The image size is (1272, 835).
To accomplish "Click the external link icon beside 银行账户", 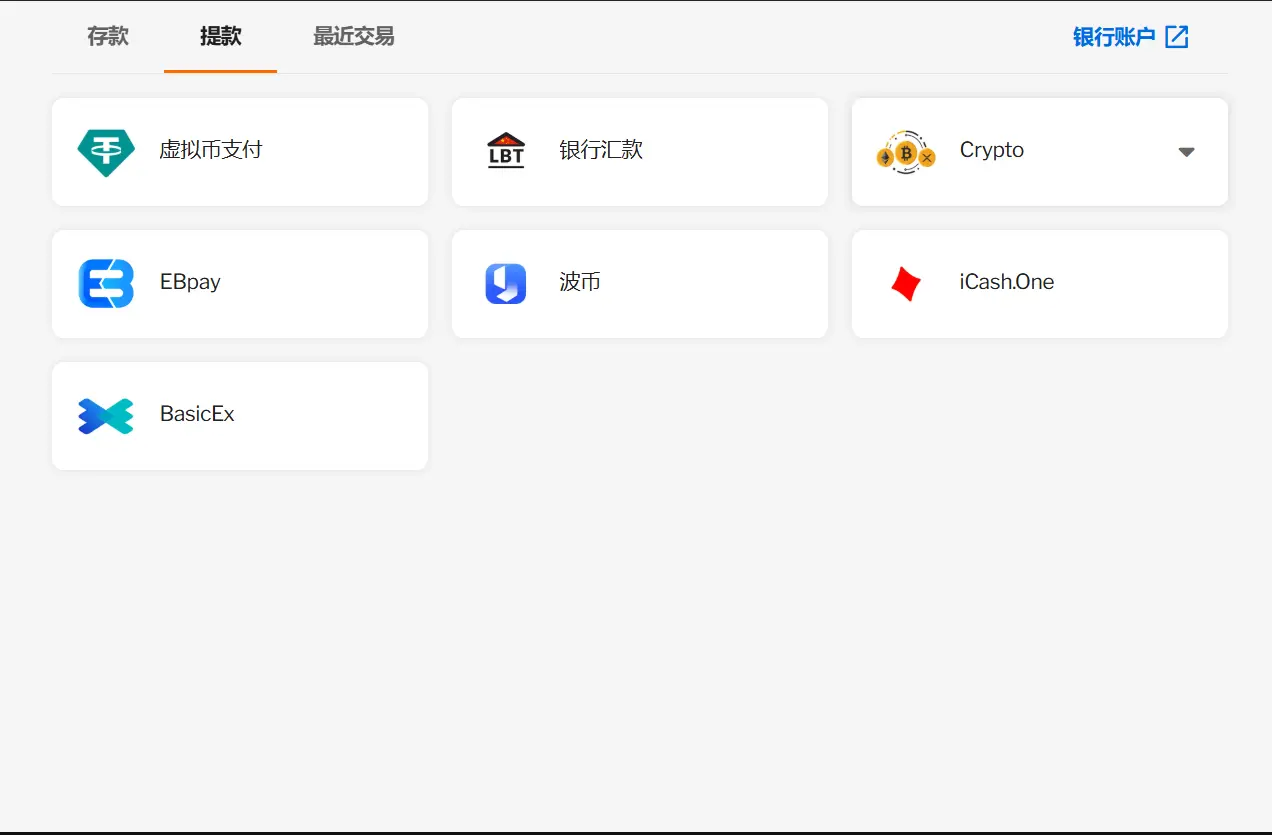I will [1178, 36].
